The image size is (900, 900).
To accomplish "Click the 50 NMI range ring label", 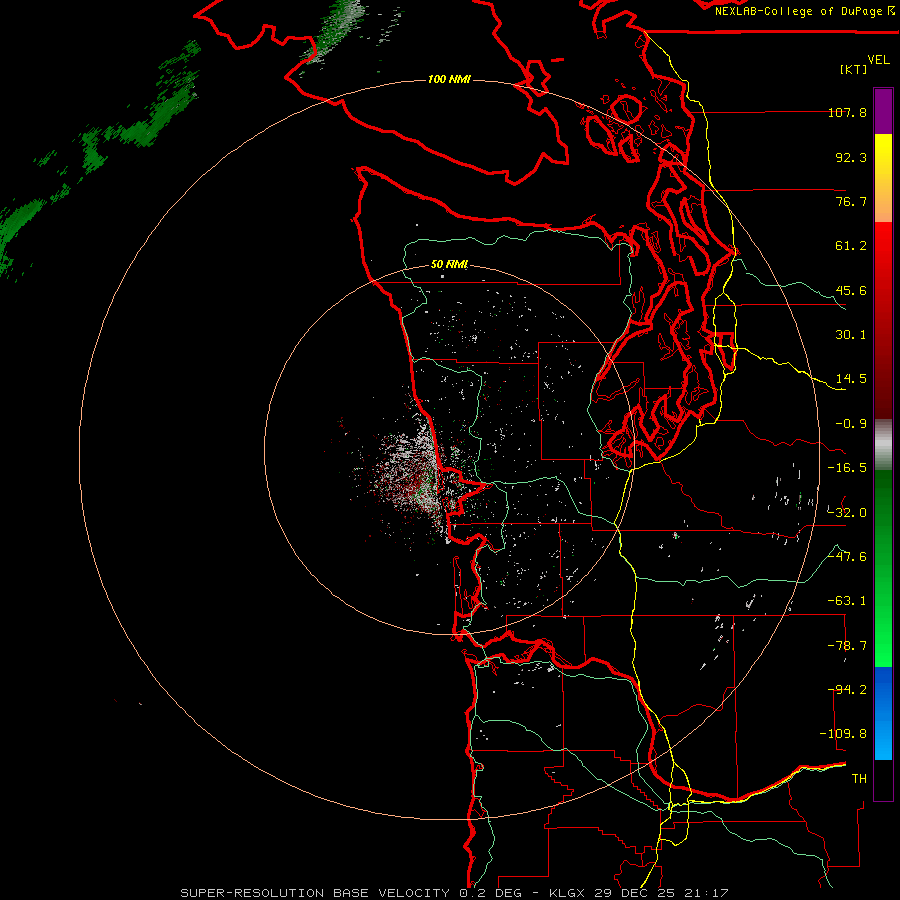I will [449, 265].
